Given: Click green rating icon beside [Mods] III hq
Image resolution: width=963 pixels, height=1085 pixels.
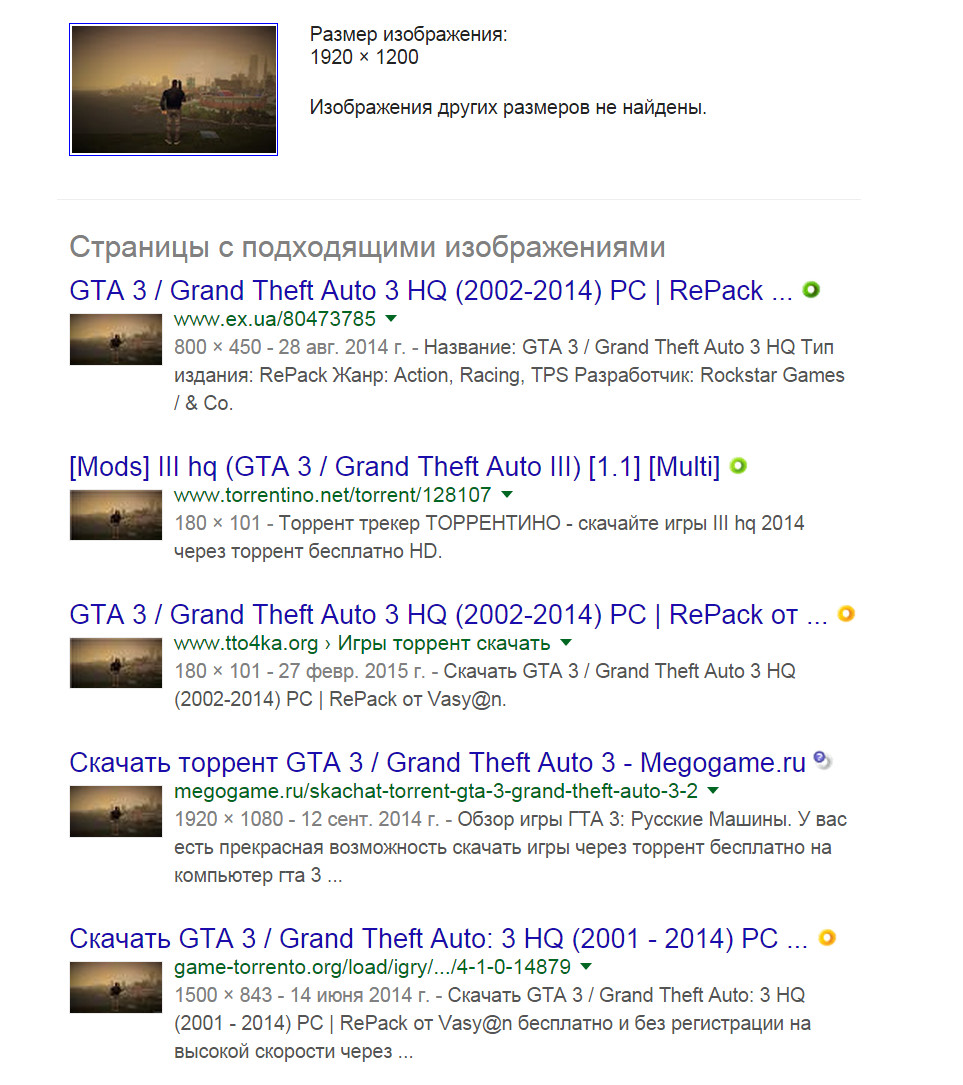Looking at the screenshot, I should (738, 466).
